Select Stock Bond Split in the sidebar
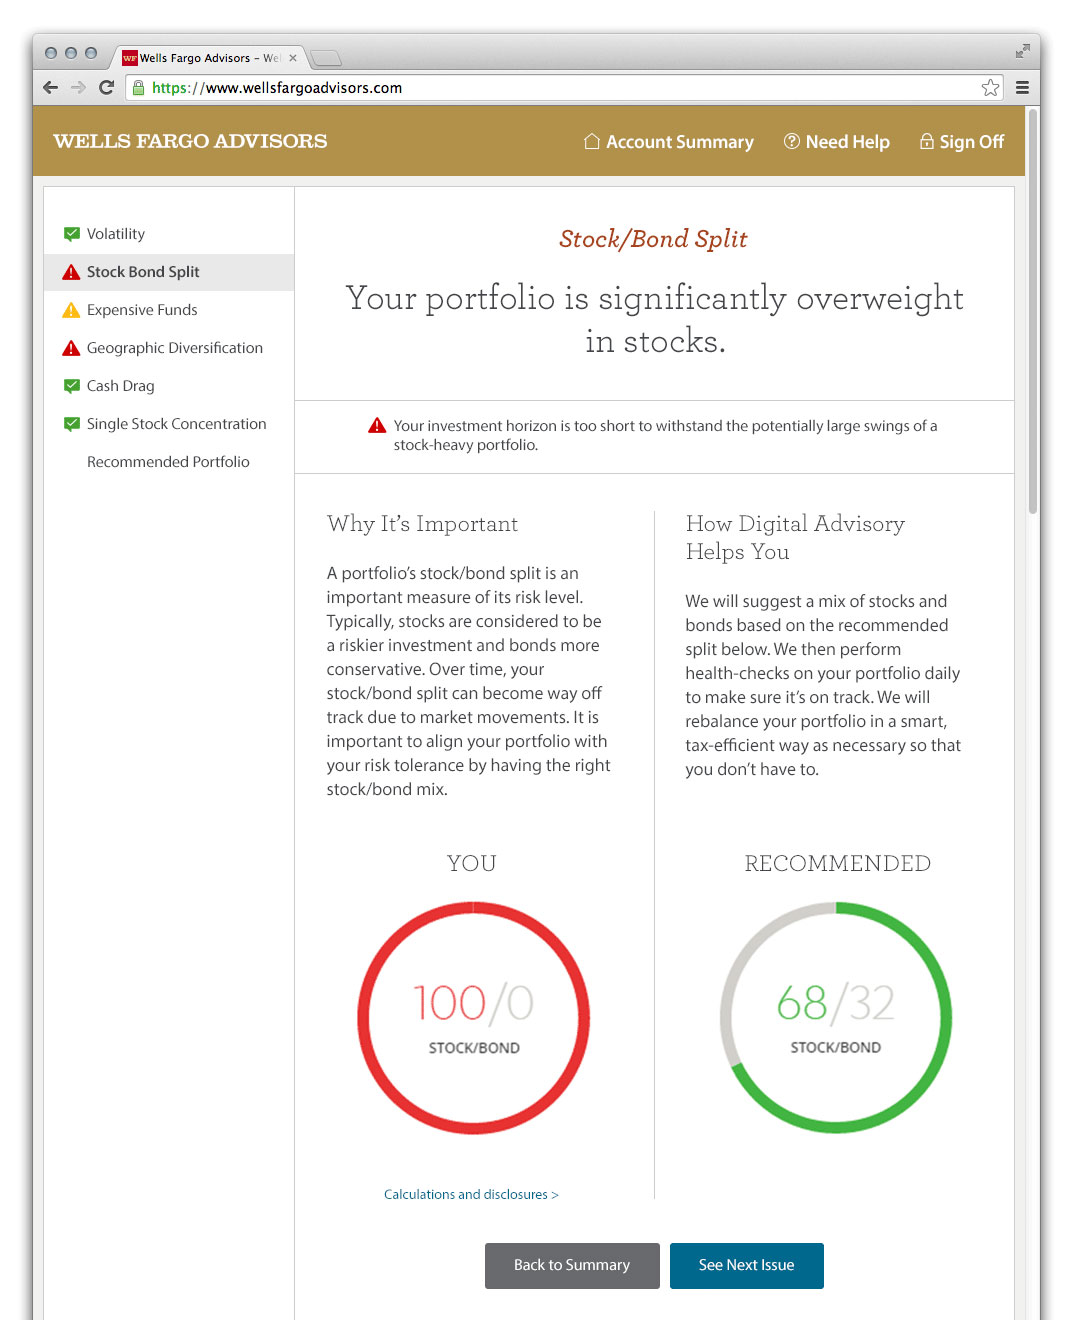 coord(168,272)
